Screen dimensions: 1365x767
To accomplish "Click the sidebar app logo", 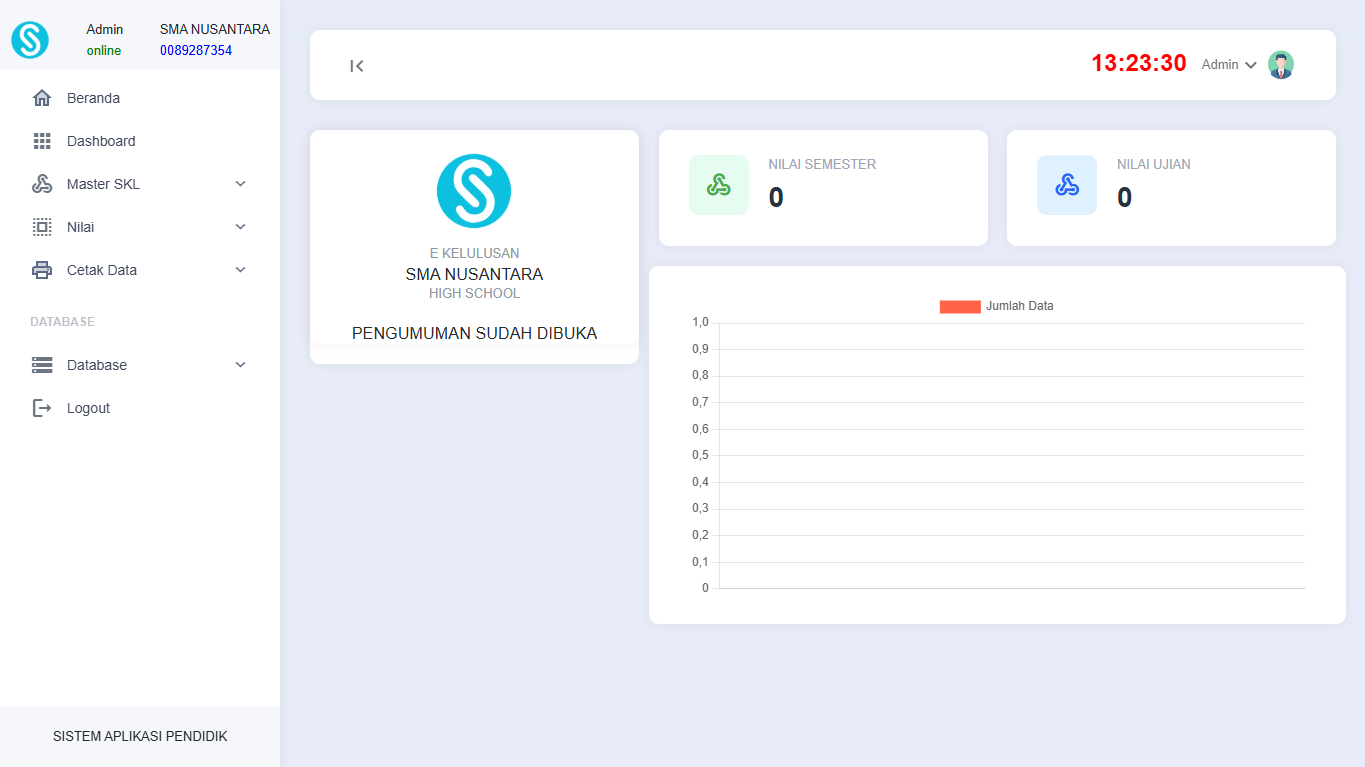I will [x=30, y=40].
